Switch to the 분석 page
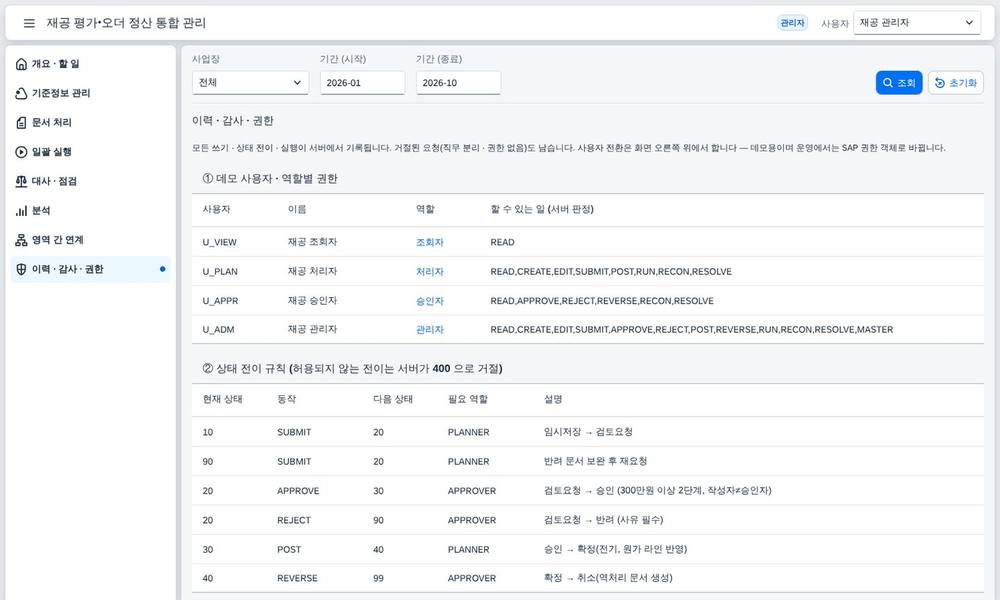The width and height of the screenshot is (1000, 600). (91, 210)
